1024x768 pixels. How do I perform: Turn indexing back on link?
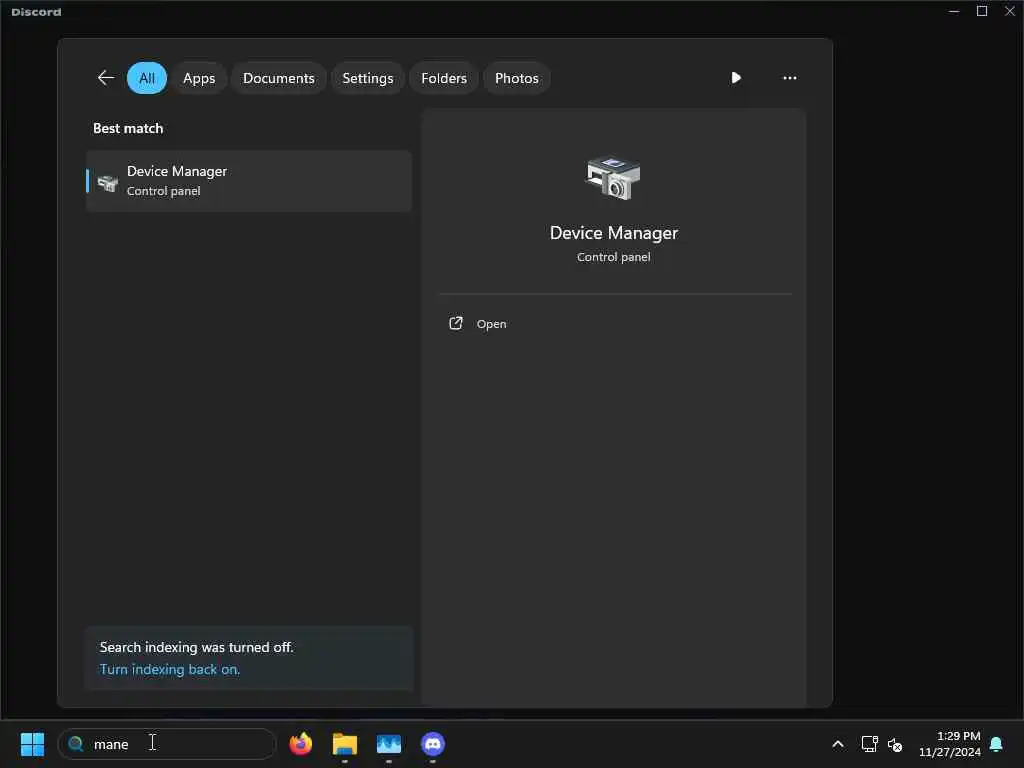pos(170,669)
